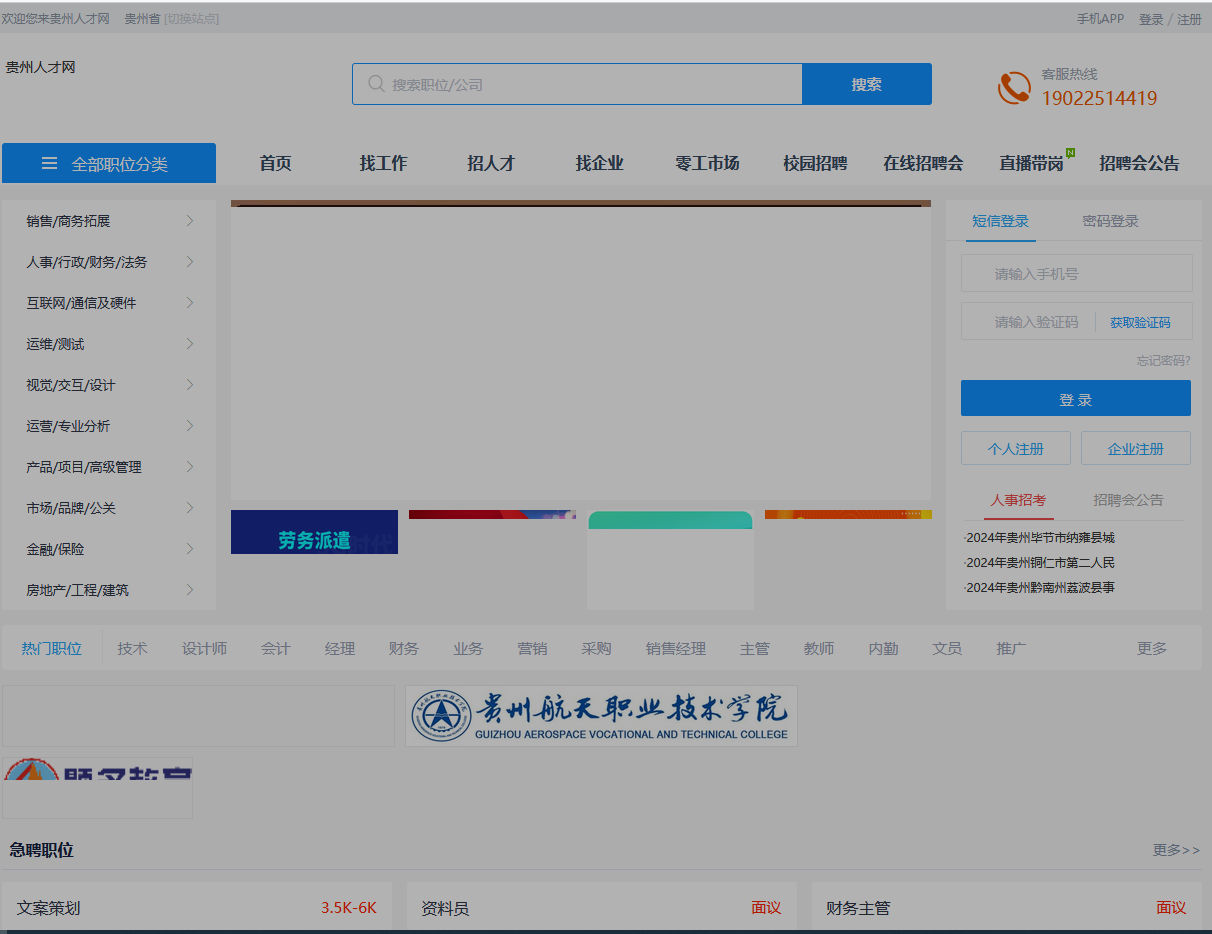Click the blue 登 录 button
The height and width of the screenshot is (934, 1212).
point(1076,398)
